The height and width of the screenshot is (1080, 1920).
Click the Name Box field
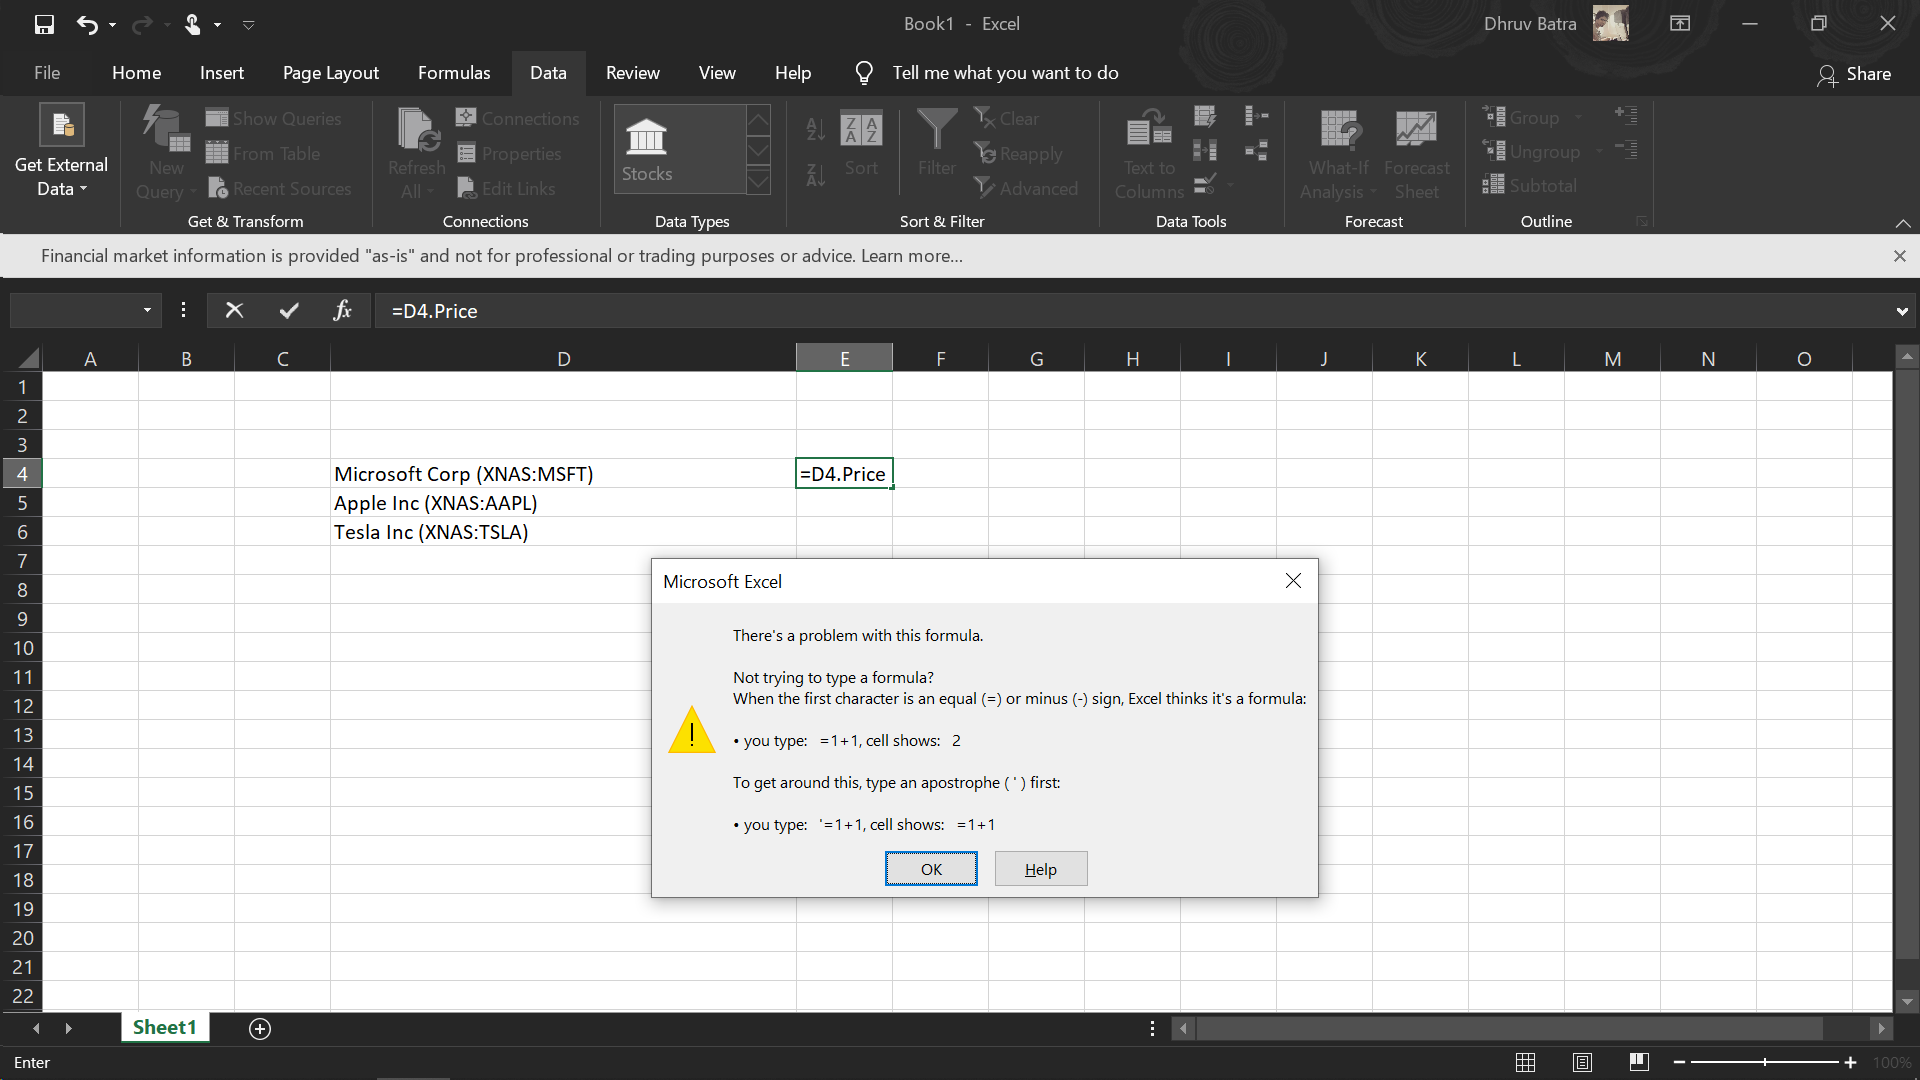[x=73, y=311]
